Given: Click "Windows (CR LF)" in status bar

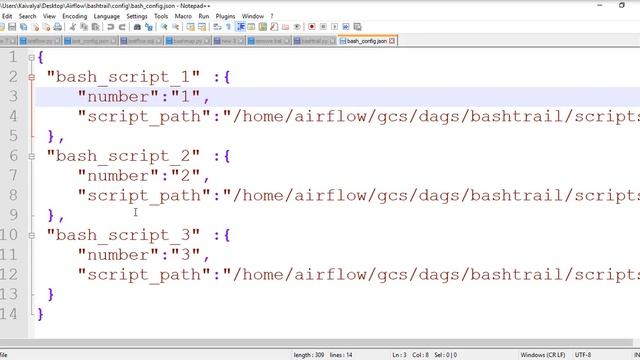Looking at the screenshot, I should point(543,355).
